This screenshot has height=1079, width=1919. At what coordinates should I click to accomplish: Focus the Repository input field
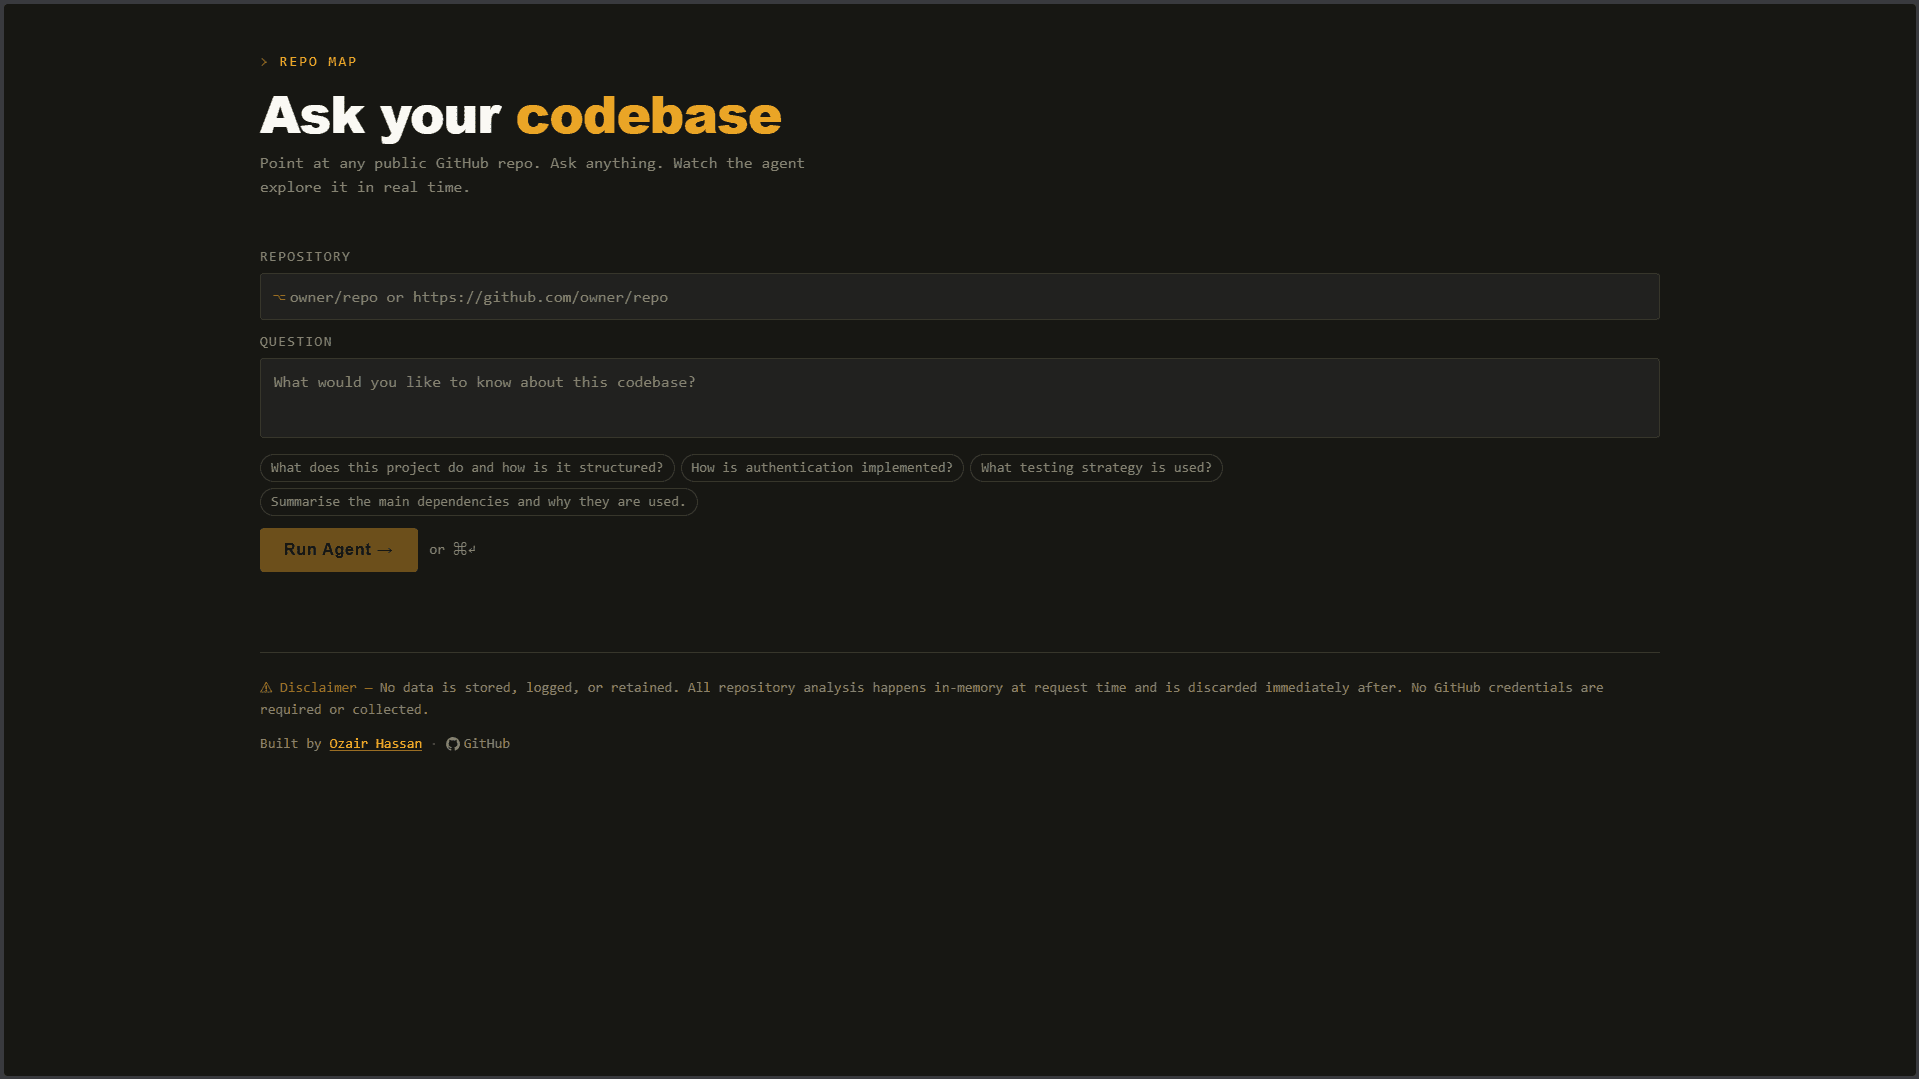(960, 297)
